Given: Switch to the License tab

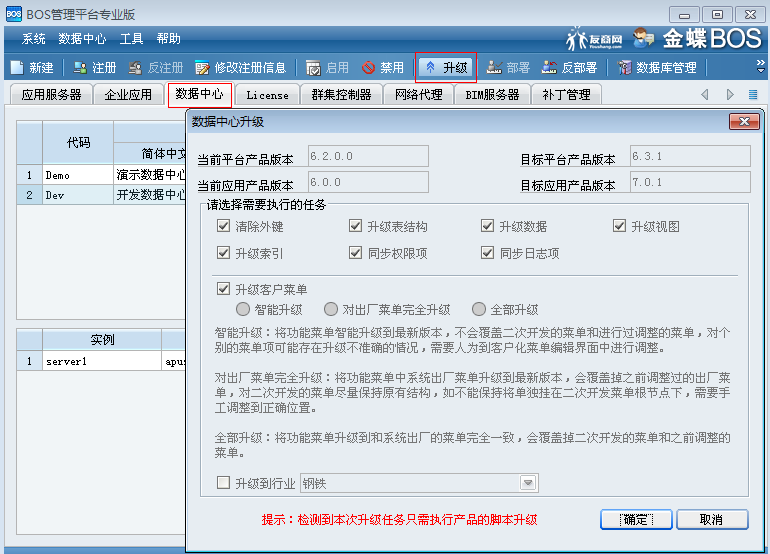Looking at the screenshot, I should (x=268, y=95).
